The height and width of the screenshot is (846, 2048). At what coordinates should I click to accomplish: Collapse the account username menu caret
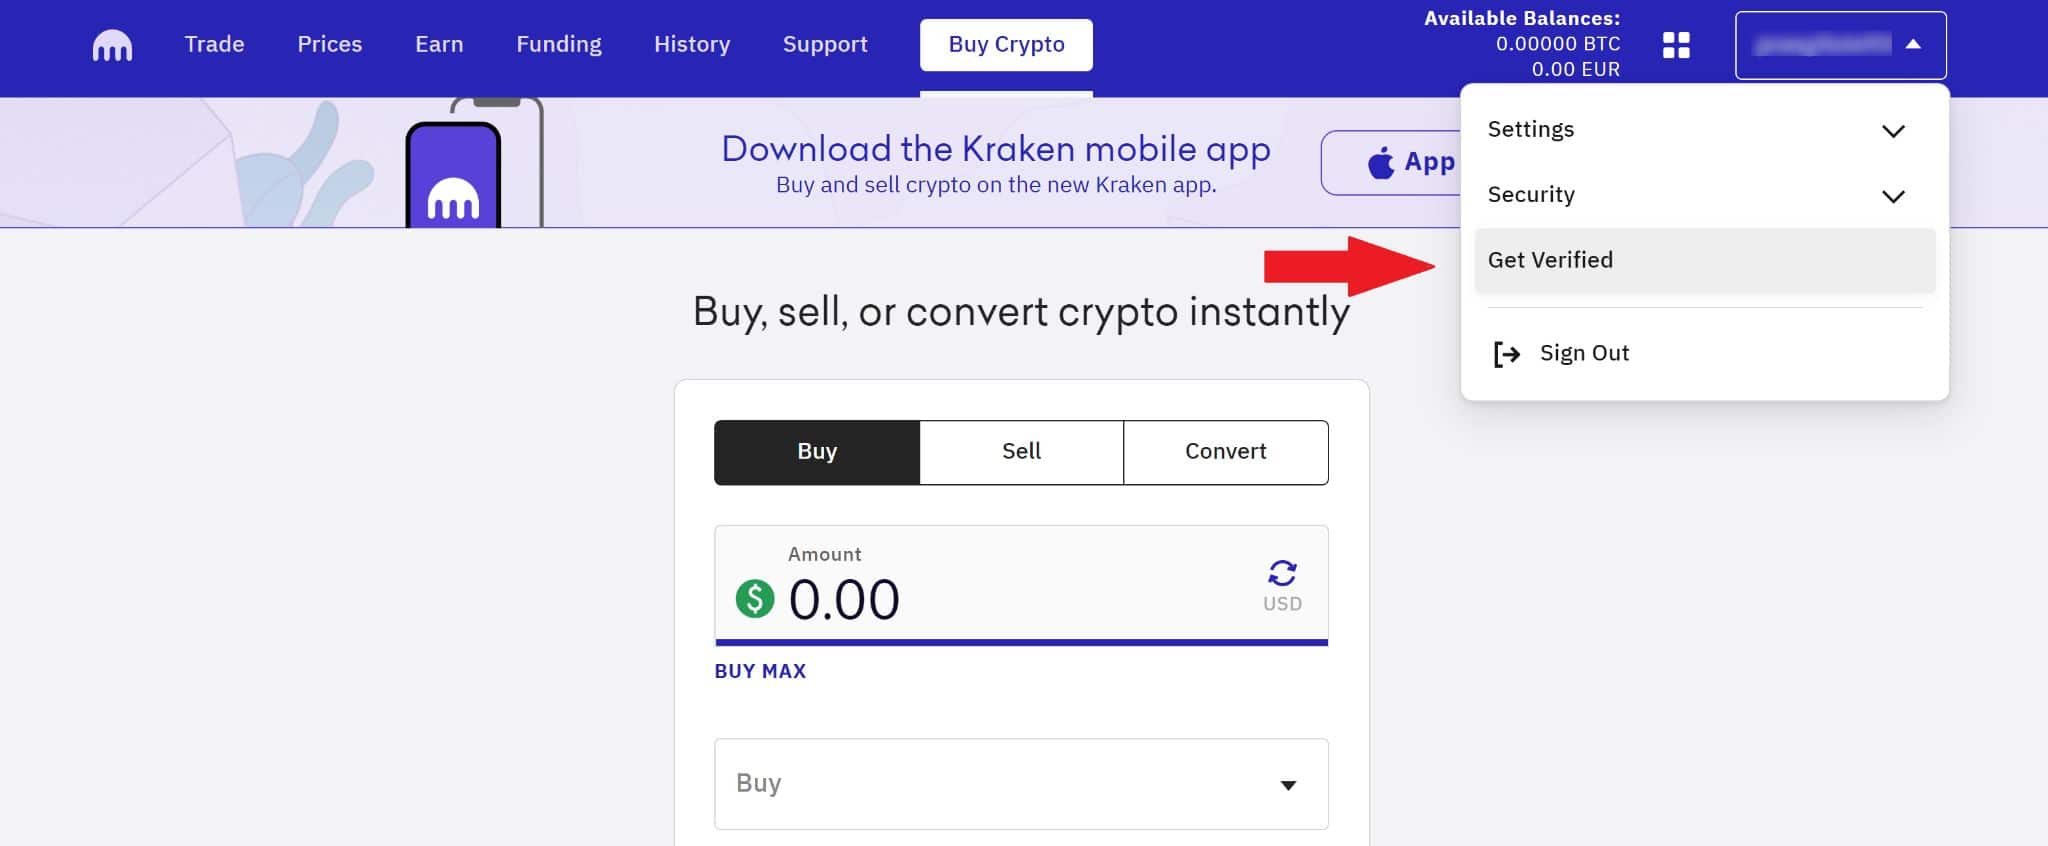1913,44
